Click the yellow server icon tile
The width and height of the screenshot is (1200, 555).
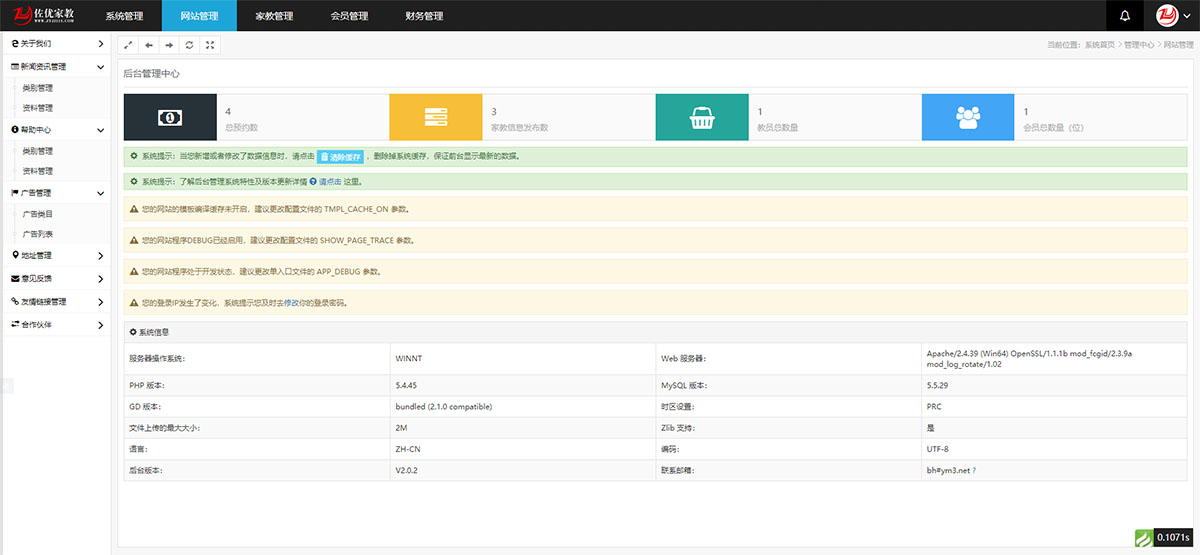435,117
